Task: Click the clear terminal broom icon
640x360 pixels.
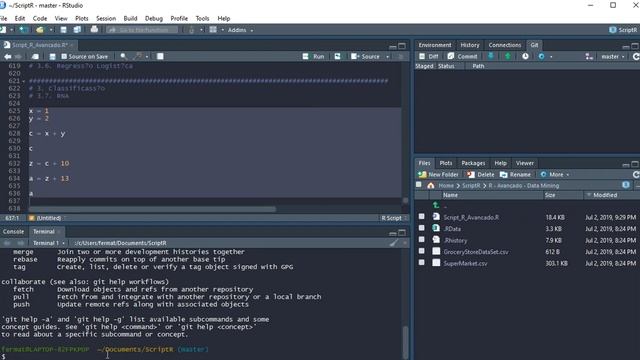Action: [x=393, y=243]
